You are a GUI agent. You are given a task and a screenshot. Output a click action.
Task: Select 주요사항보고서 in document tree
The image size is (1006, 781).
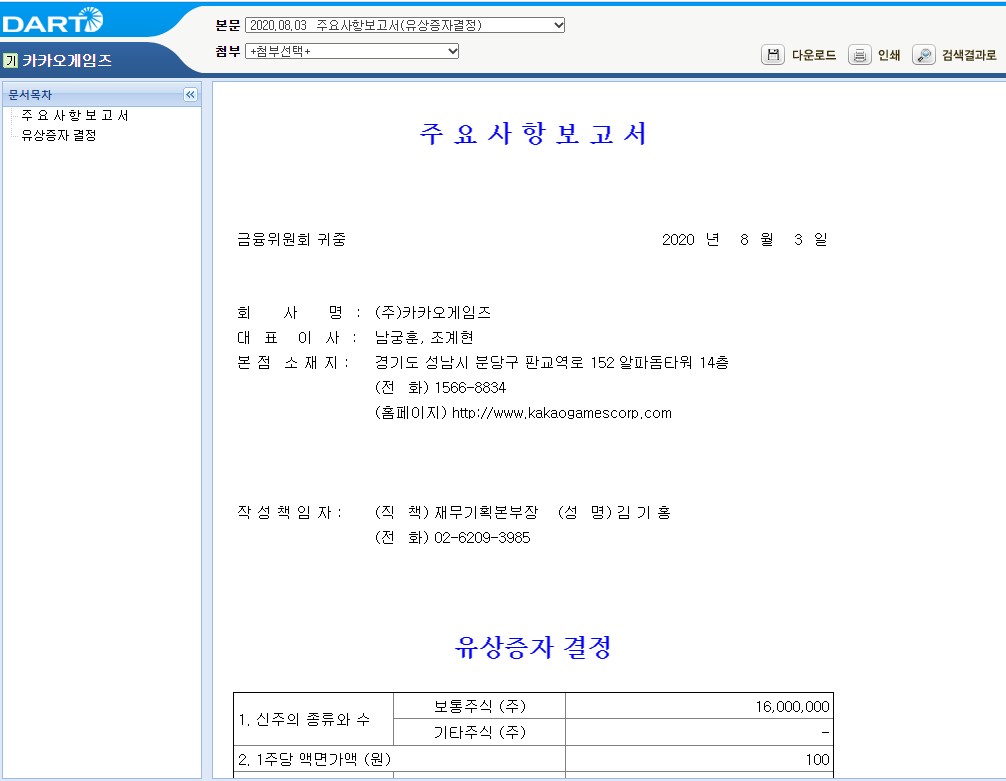coord(74,116)
